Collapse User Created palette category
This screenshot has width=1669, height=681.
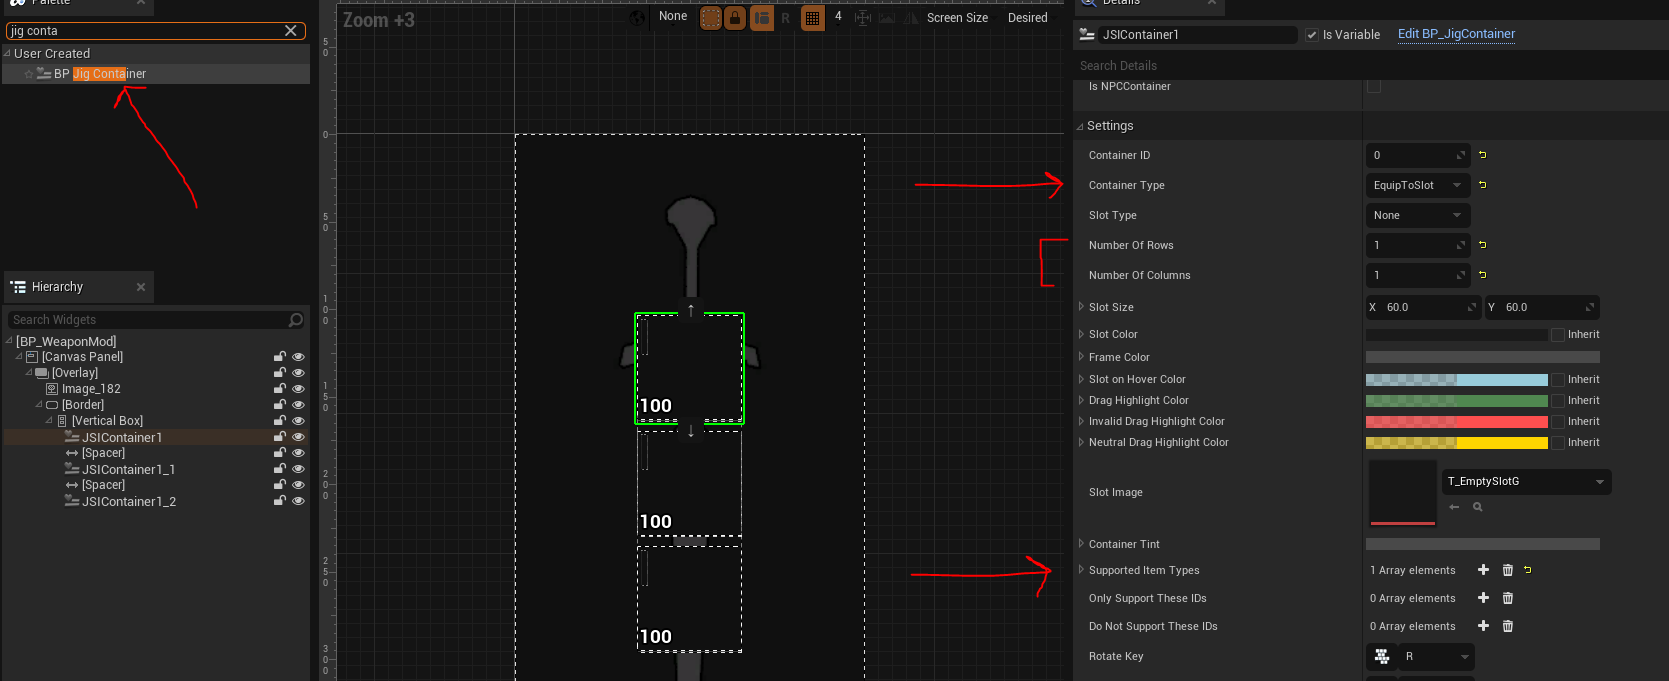click(x=7, y=54)
